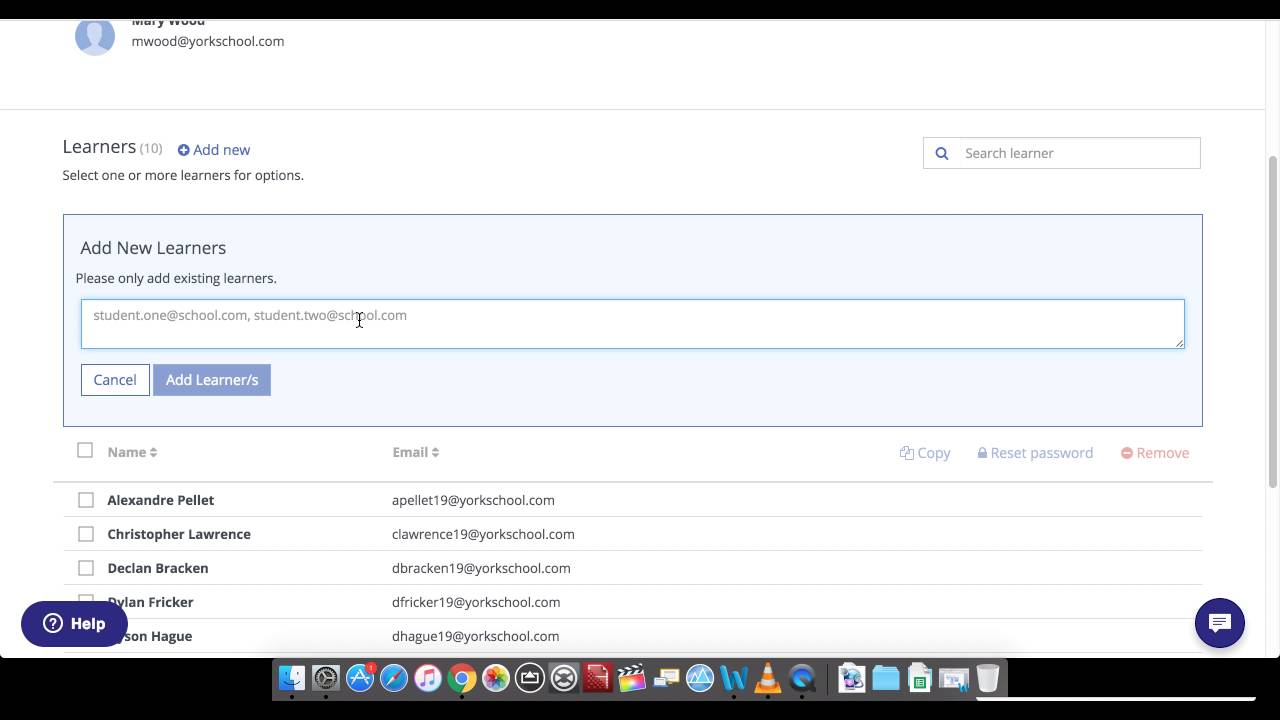
Task: Open Finder from the dock
Action: (x=292, y=679)
